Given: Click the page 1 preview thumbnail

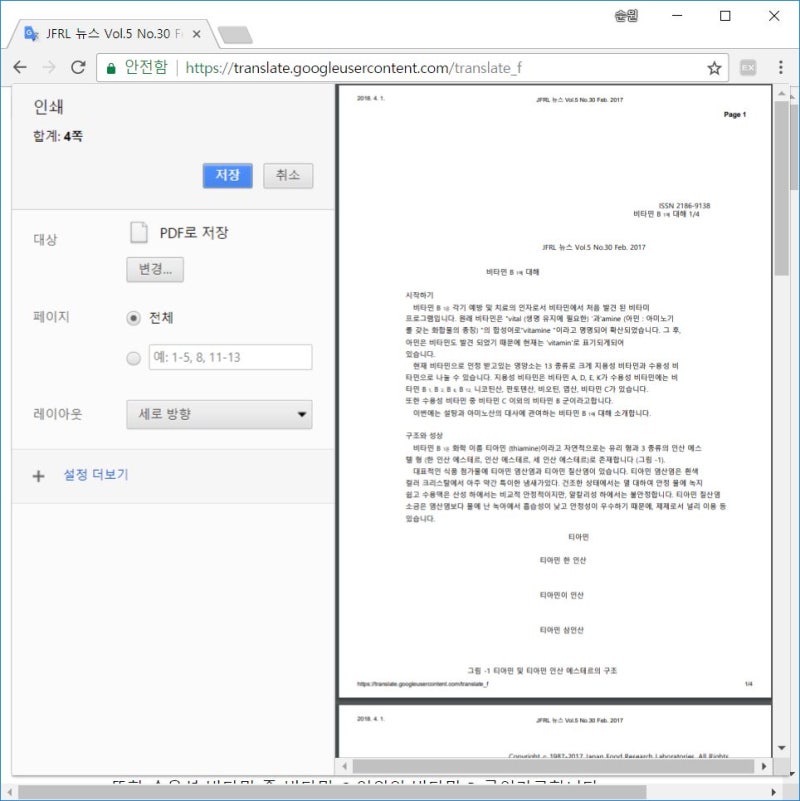Looking at the screenshot, I should point(555,391).
